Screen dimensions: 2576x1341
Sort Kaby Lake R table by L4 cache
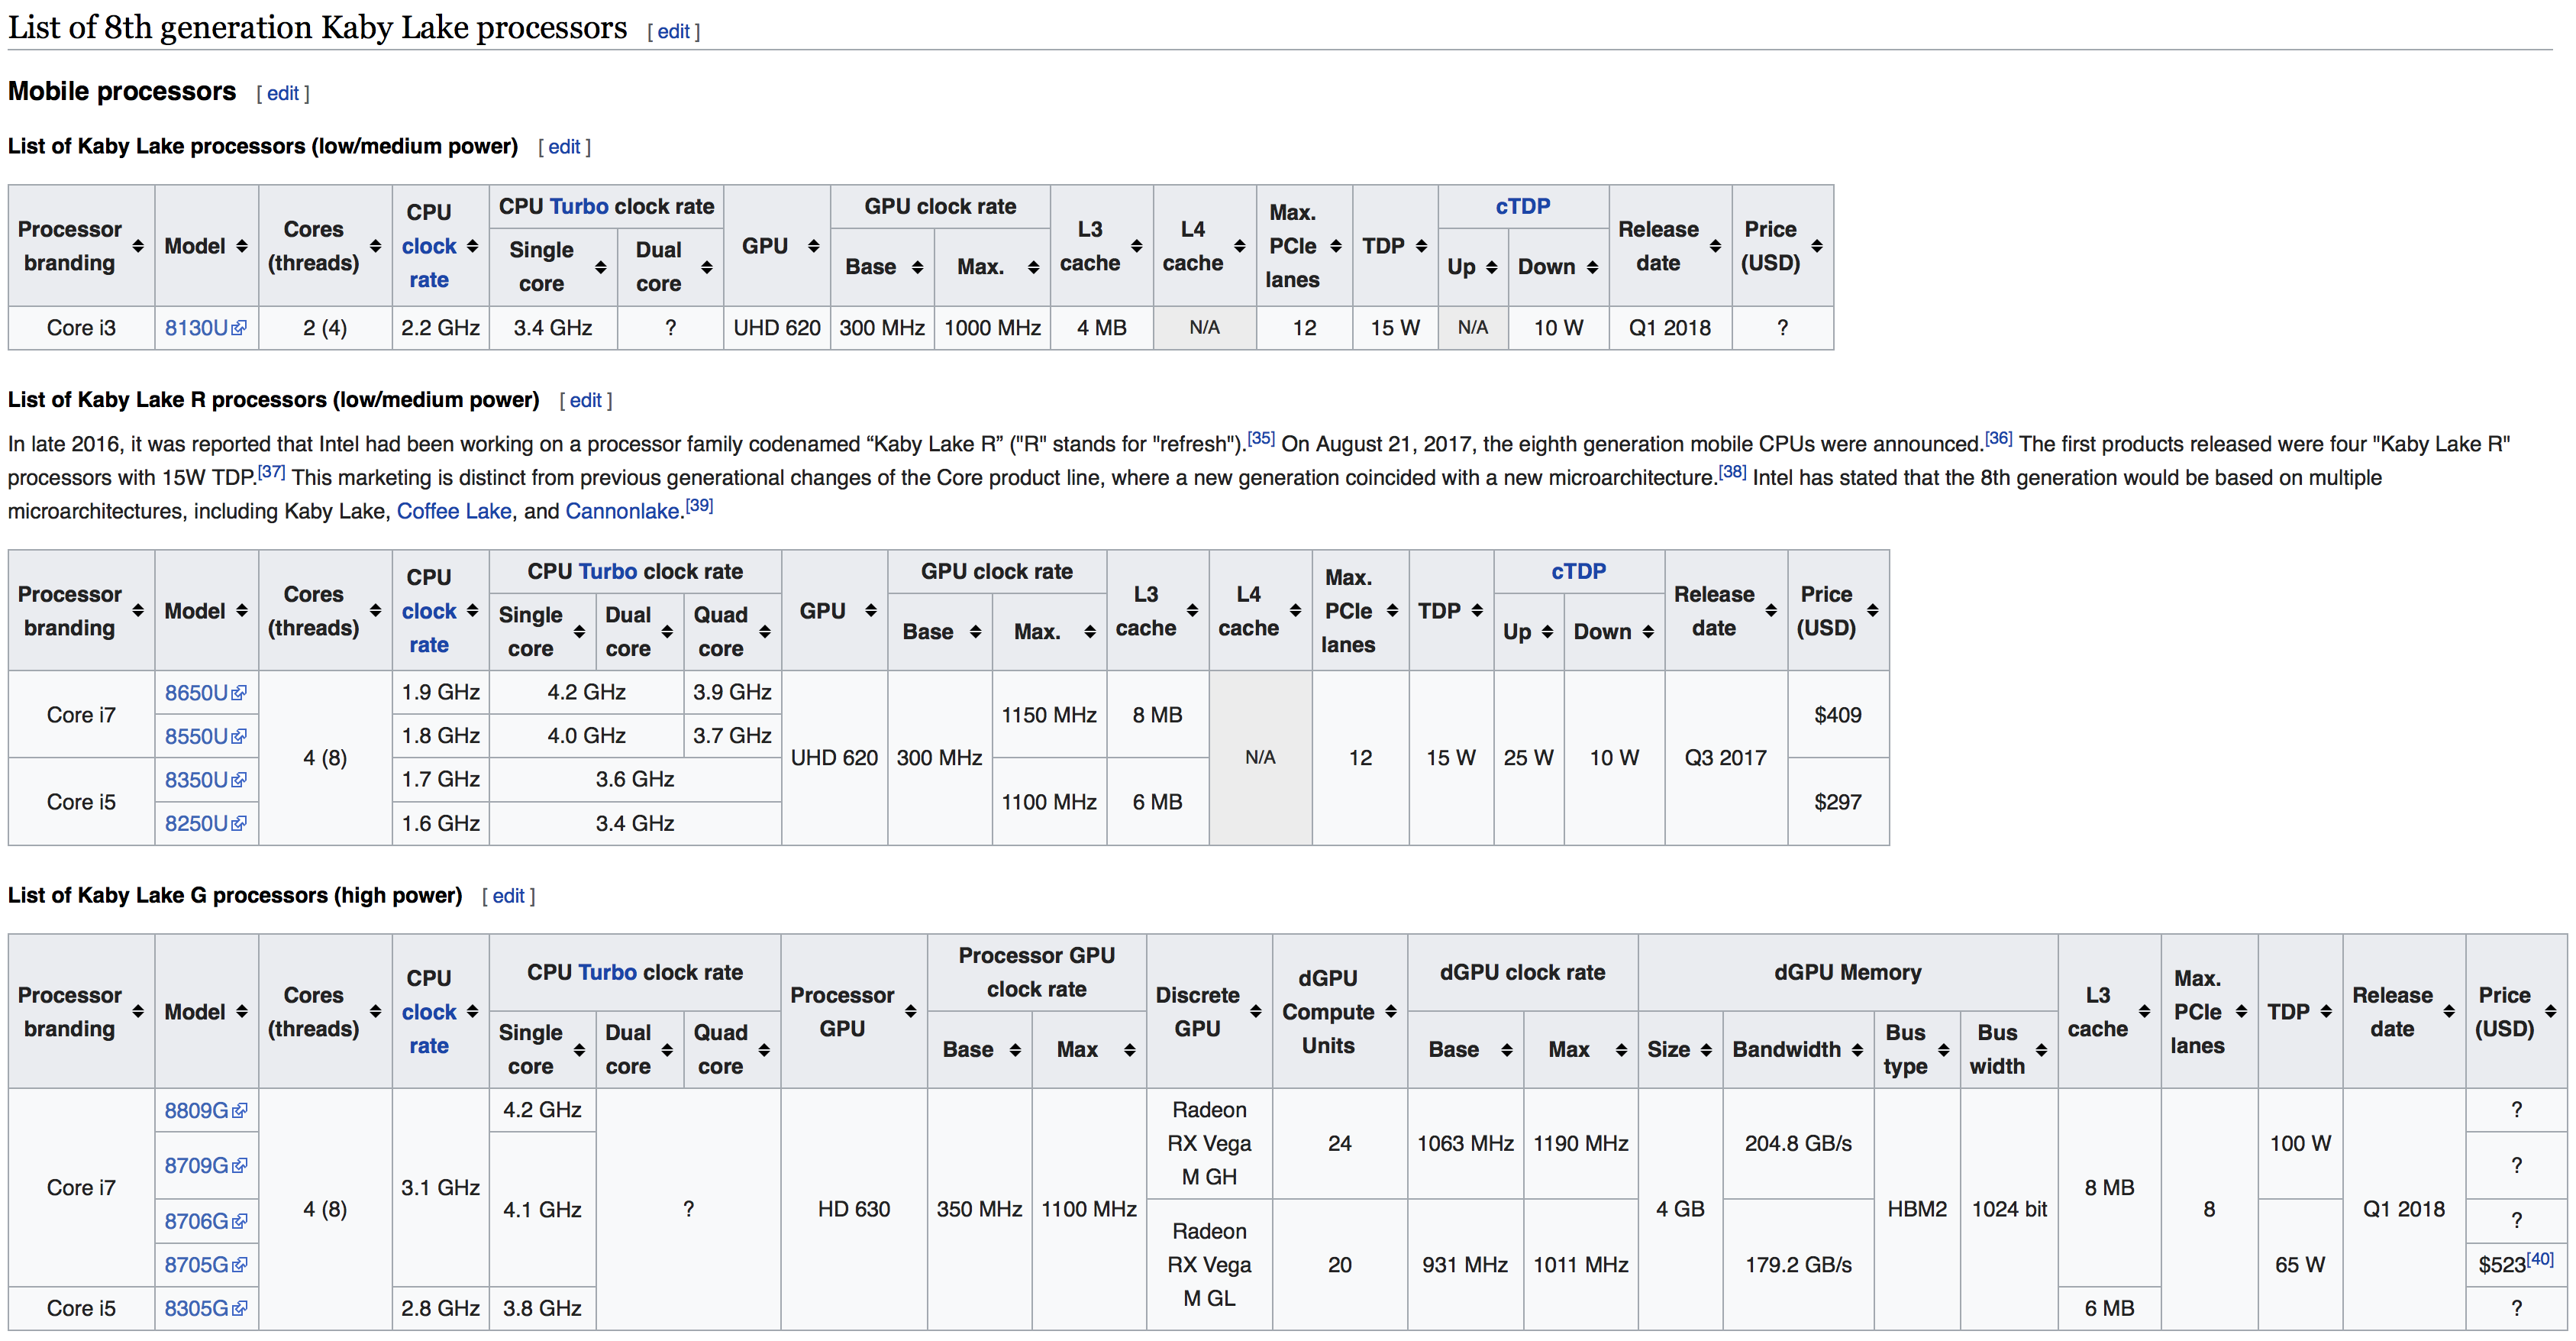(x=1295, y=611)
